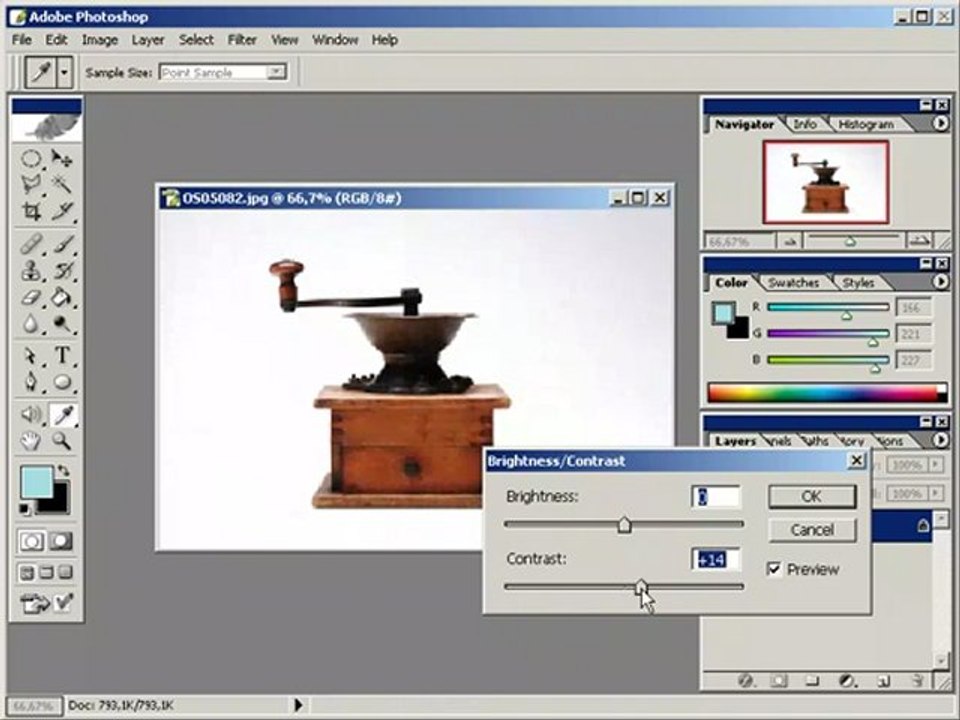960x720 pixels.
Task: Confirm Brightness/Contrast with OK
Action: click(812, 497)
